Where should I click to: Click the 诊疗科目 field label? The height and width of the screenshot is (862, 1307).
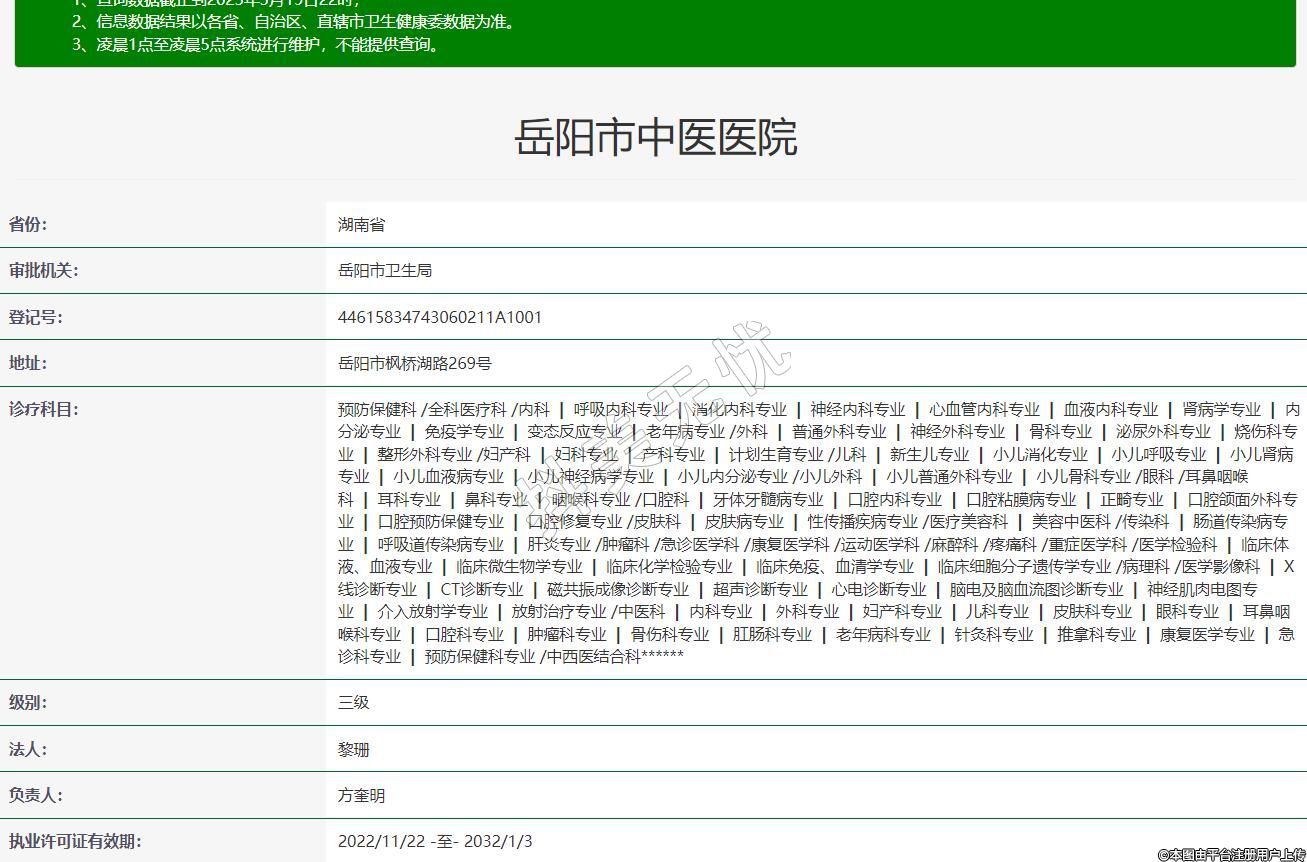click(x=43, y=409)
